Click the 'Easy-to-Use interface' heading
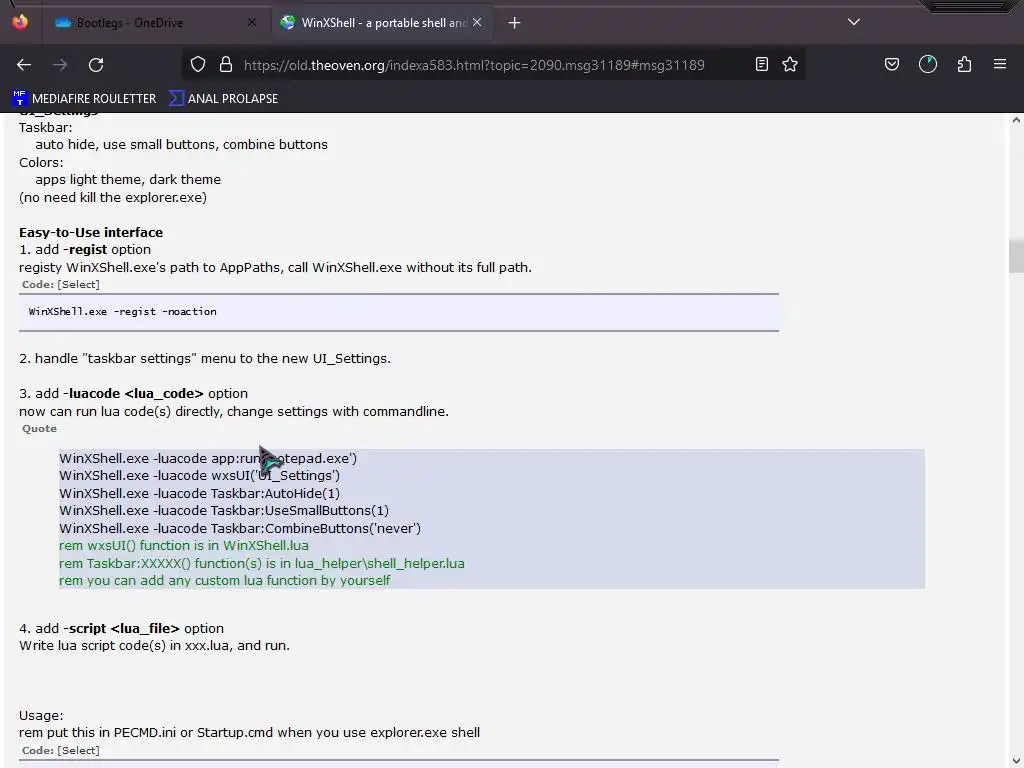The height and width of the screenshot is (768, 1024). point(91,232)
